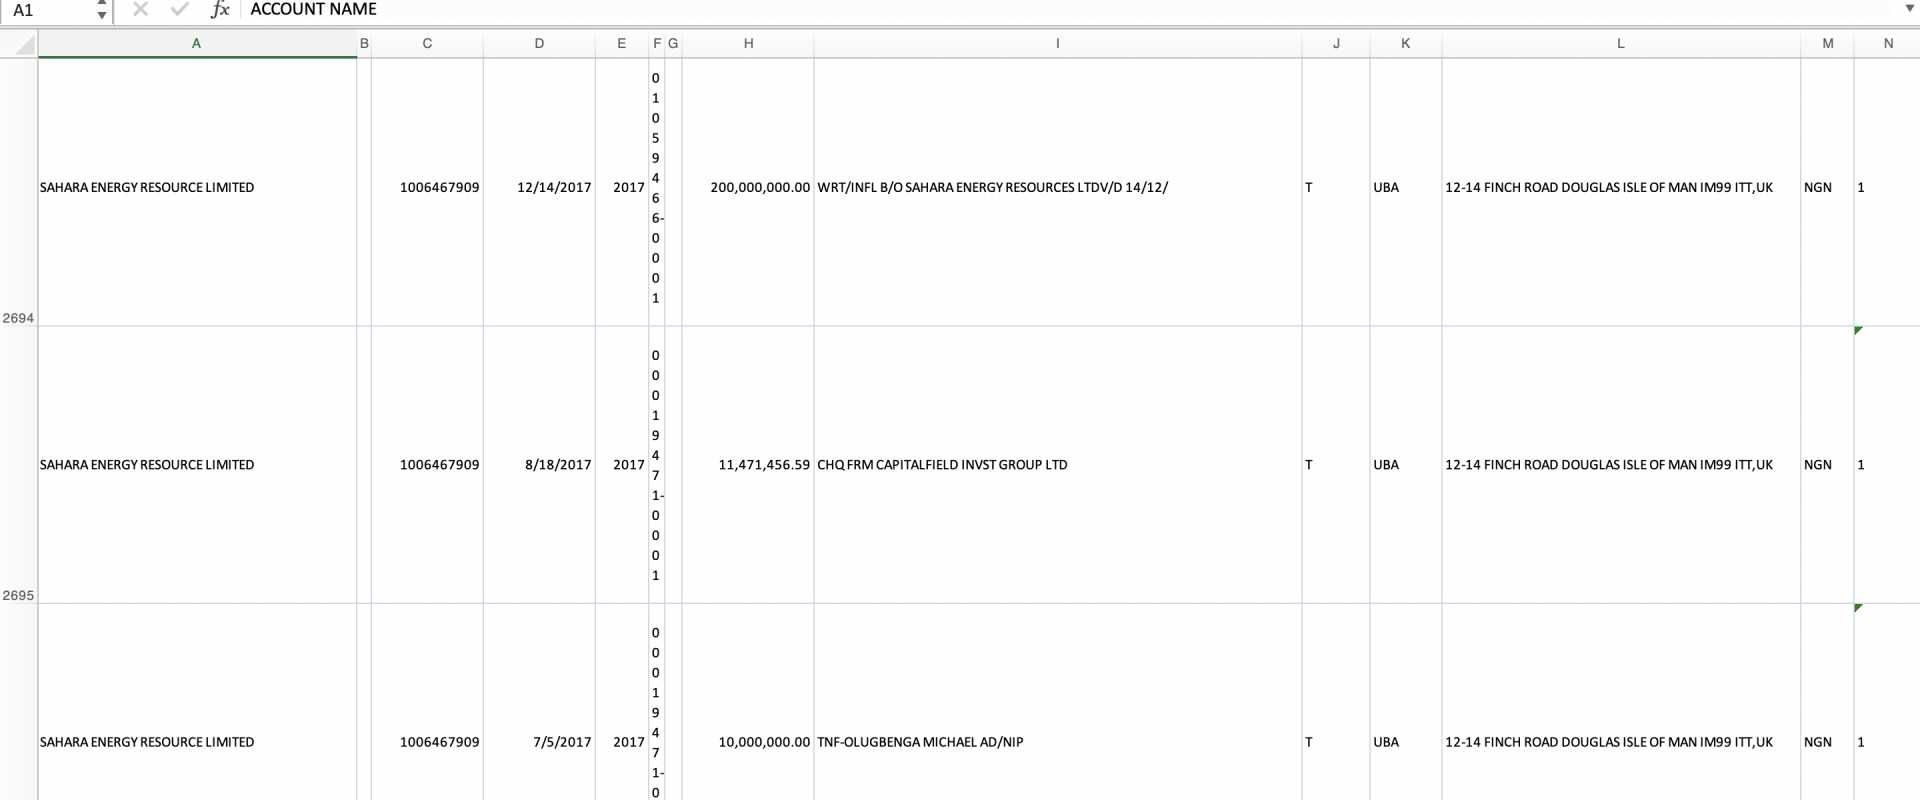The height and width of the screenshot is (800, 1920).
Task: Click the date cell 8/18/2017
Action: (x=539, y=465)
